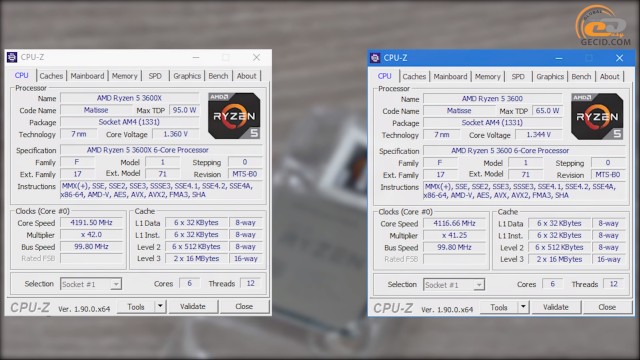Click the name field 'AMD Ryzen 5 3600X'
This screenshot has height=360, width=640.
point(129,98)
